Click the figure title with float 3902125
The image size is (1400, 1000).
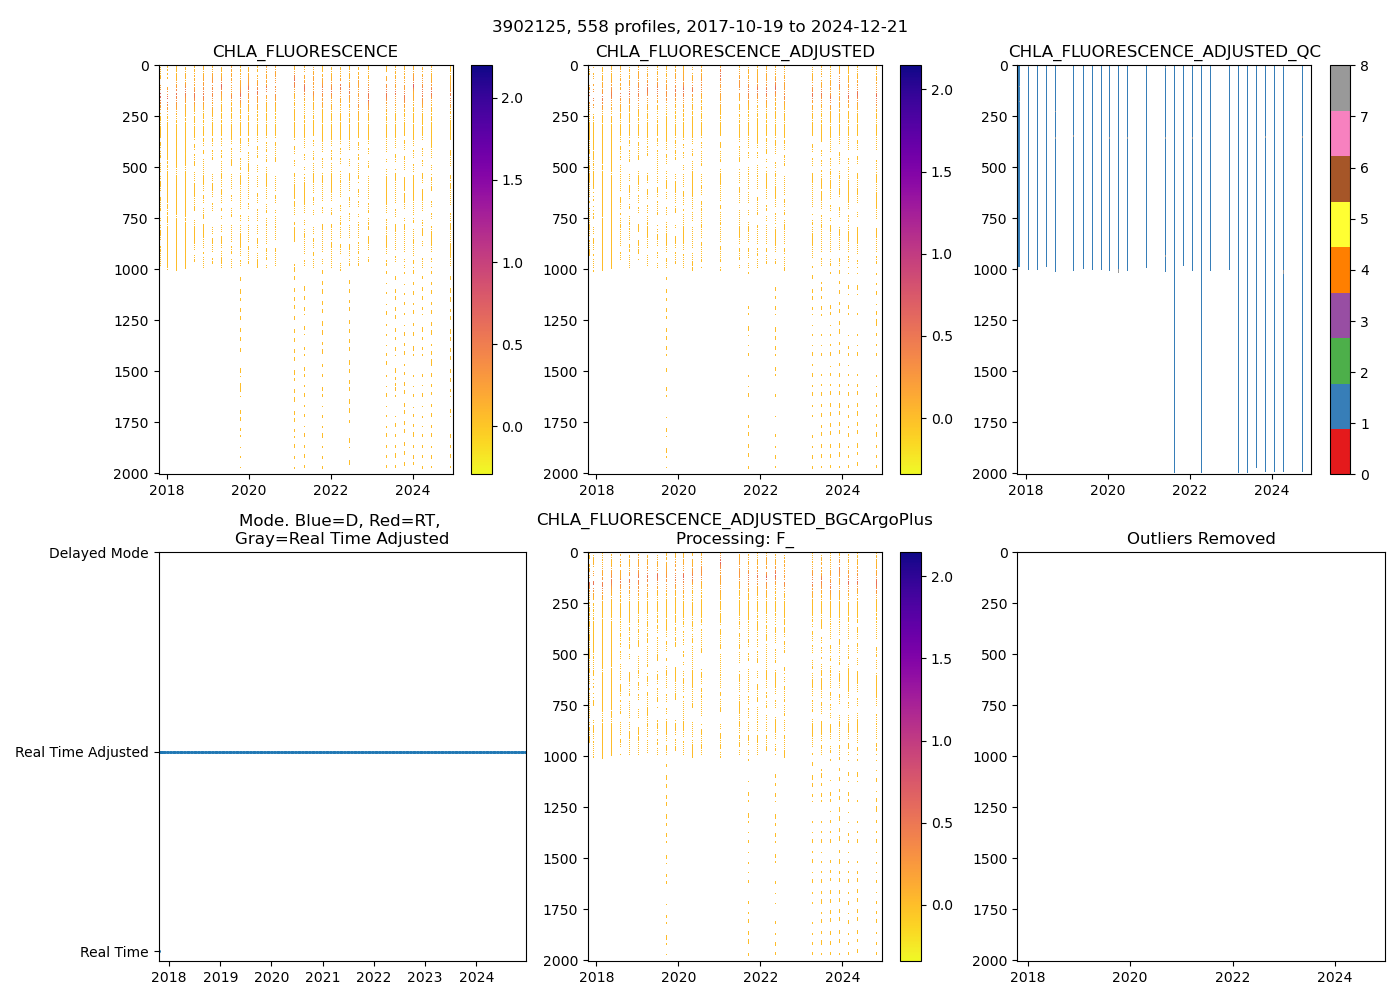tap(700, 27)
